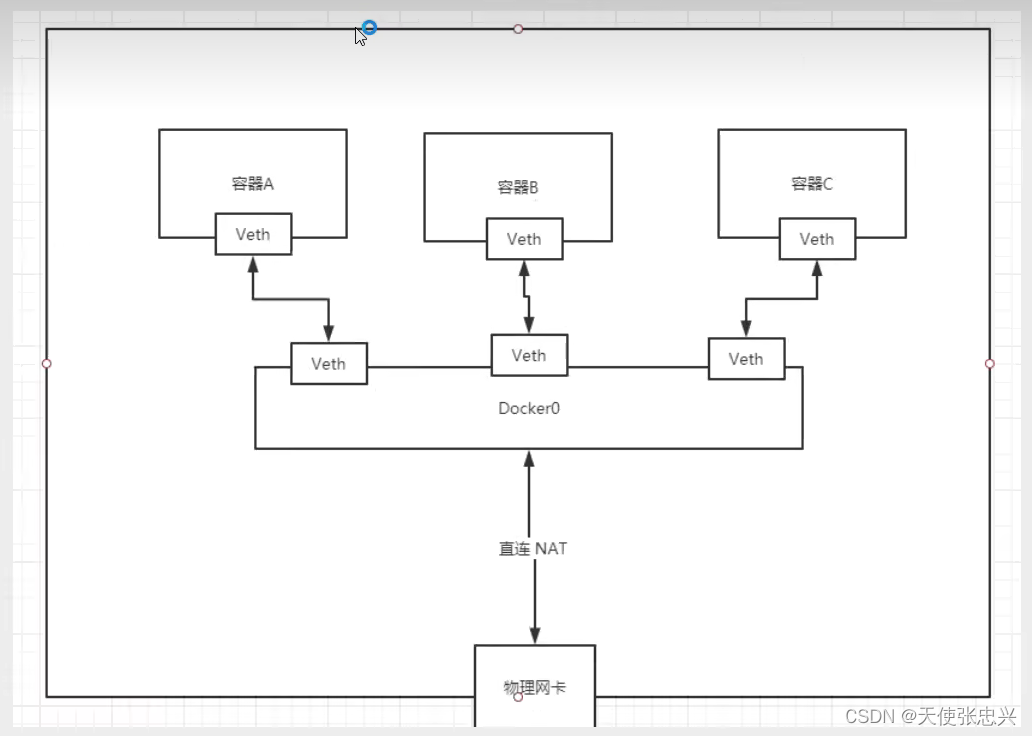Viewport: 1032px width, 736px height.
Task: Click the left-edge midpoint handle of the frame
Action: [x=46, y=363]
